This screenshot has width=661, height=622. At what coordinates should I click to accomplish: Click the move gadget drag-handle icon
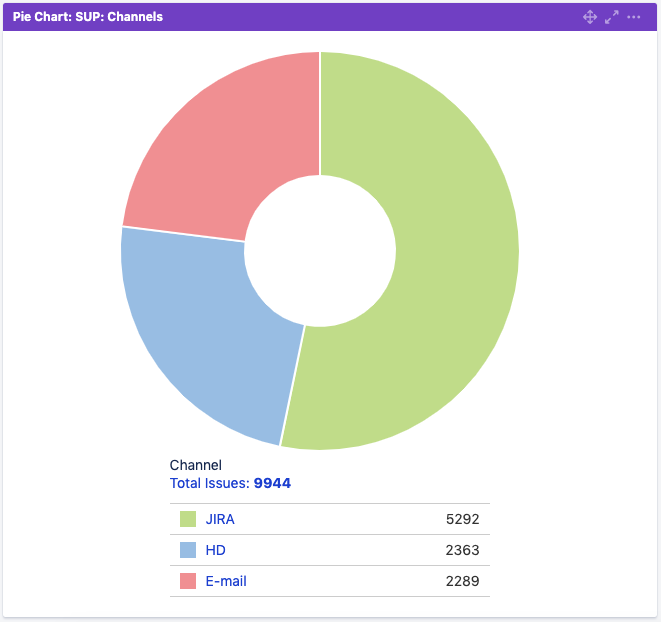pos(590,17)
